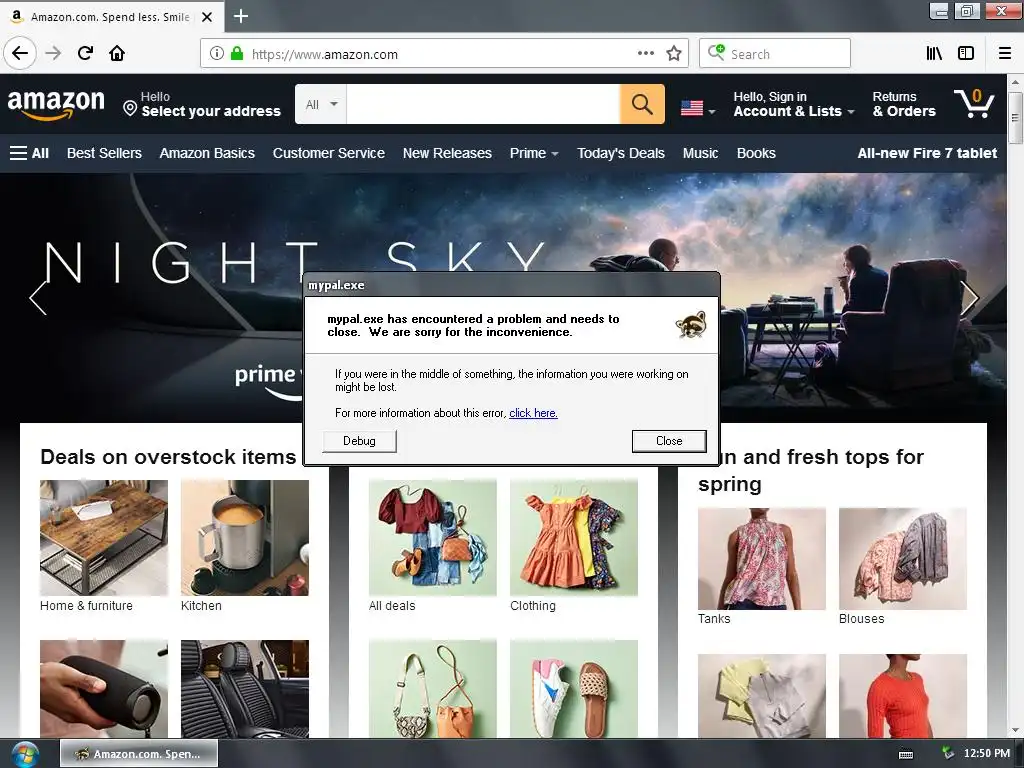This screenshot has width=1024, height=768.
Task: Close the Amazon.com browser tab
Action: (207, 17)
